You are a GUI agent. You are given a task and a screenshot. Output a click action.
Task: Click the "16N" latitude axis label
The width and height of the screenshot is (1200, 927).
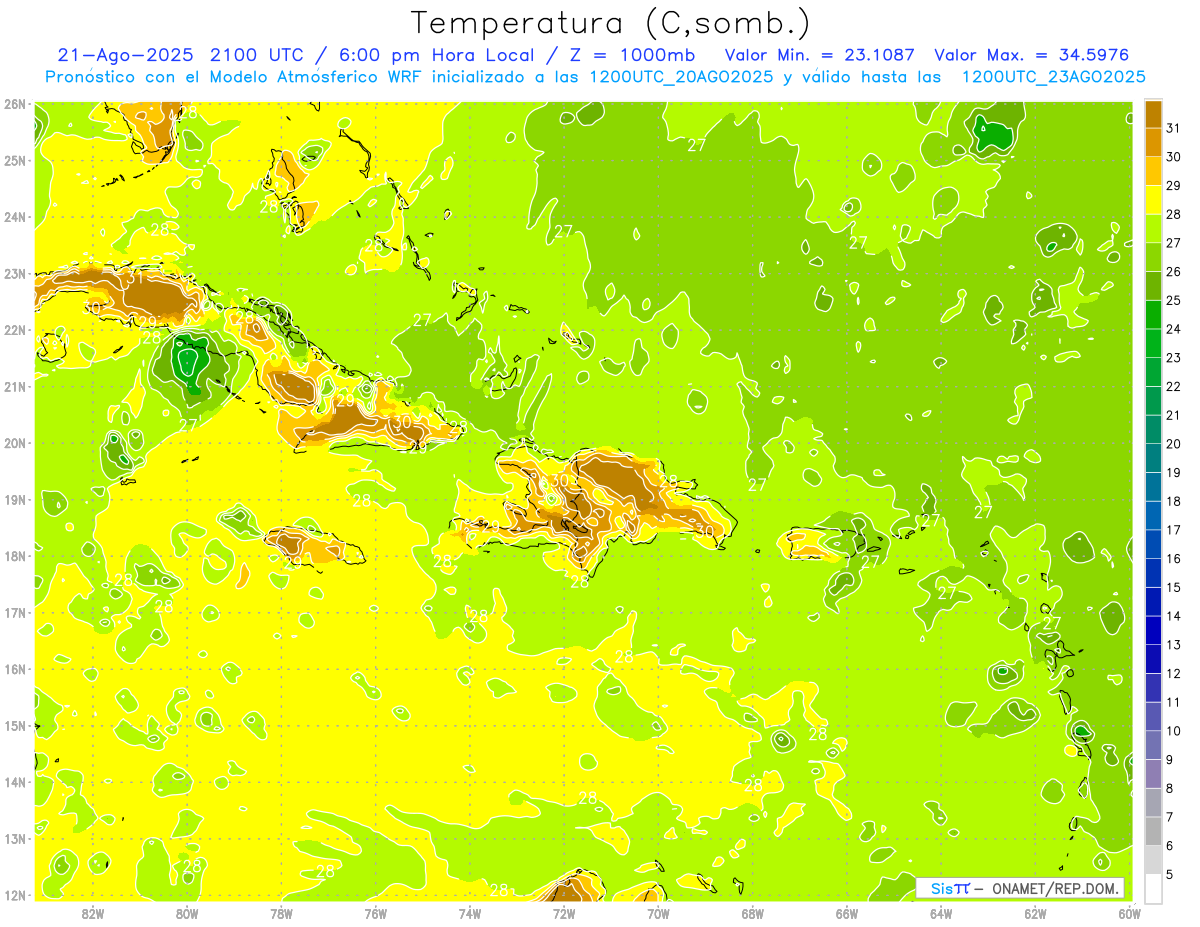[x=14, y=669]
